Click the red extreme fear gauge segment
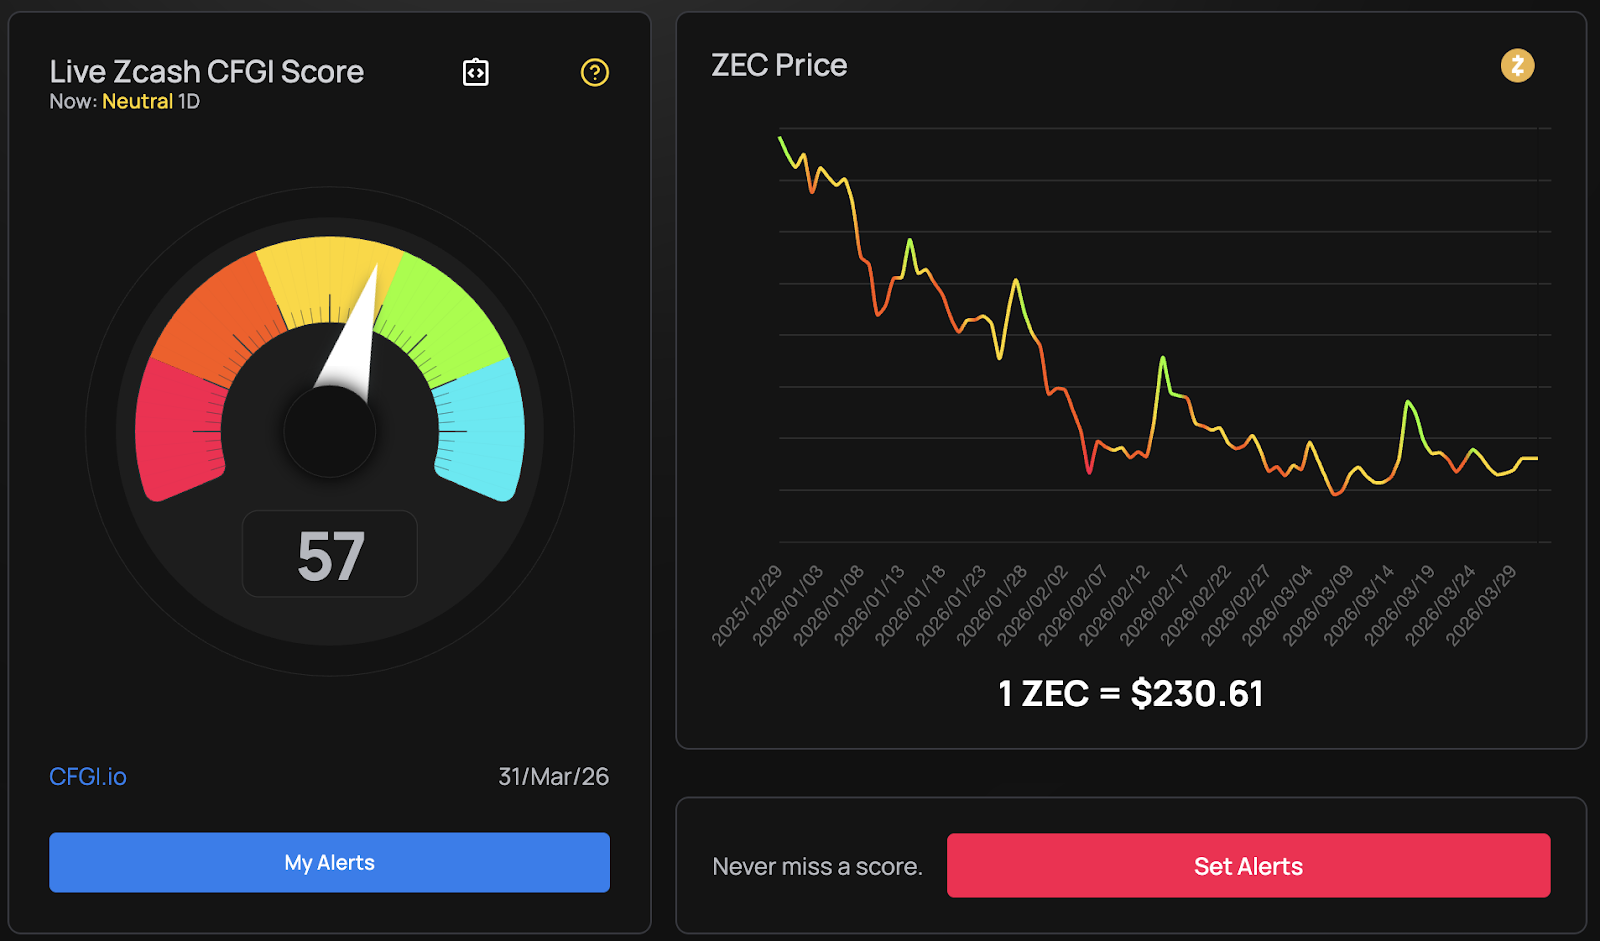This screenshot has width=1600, height=941. 175,432
